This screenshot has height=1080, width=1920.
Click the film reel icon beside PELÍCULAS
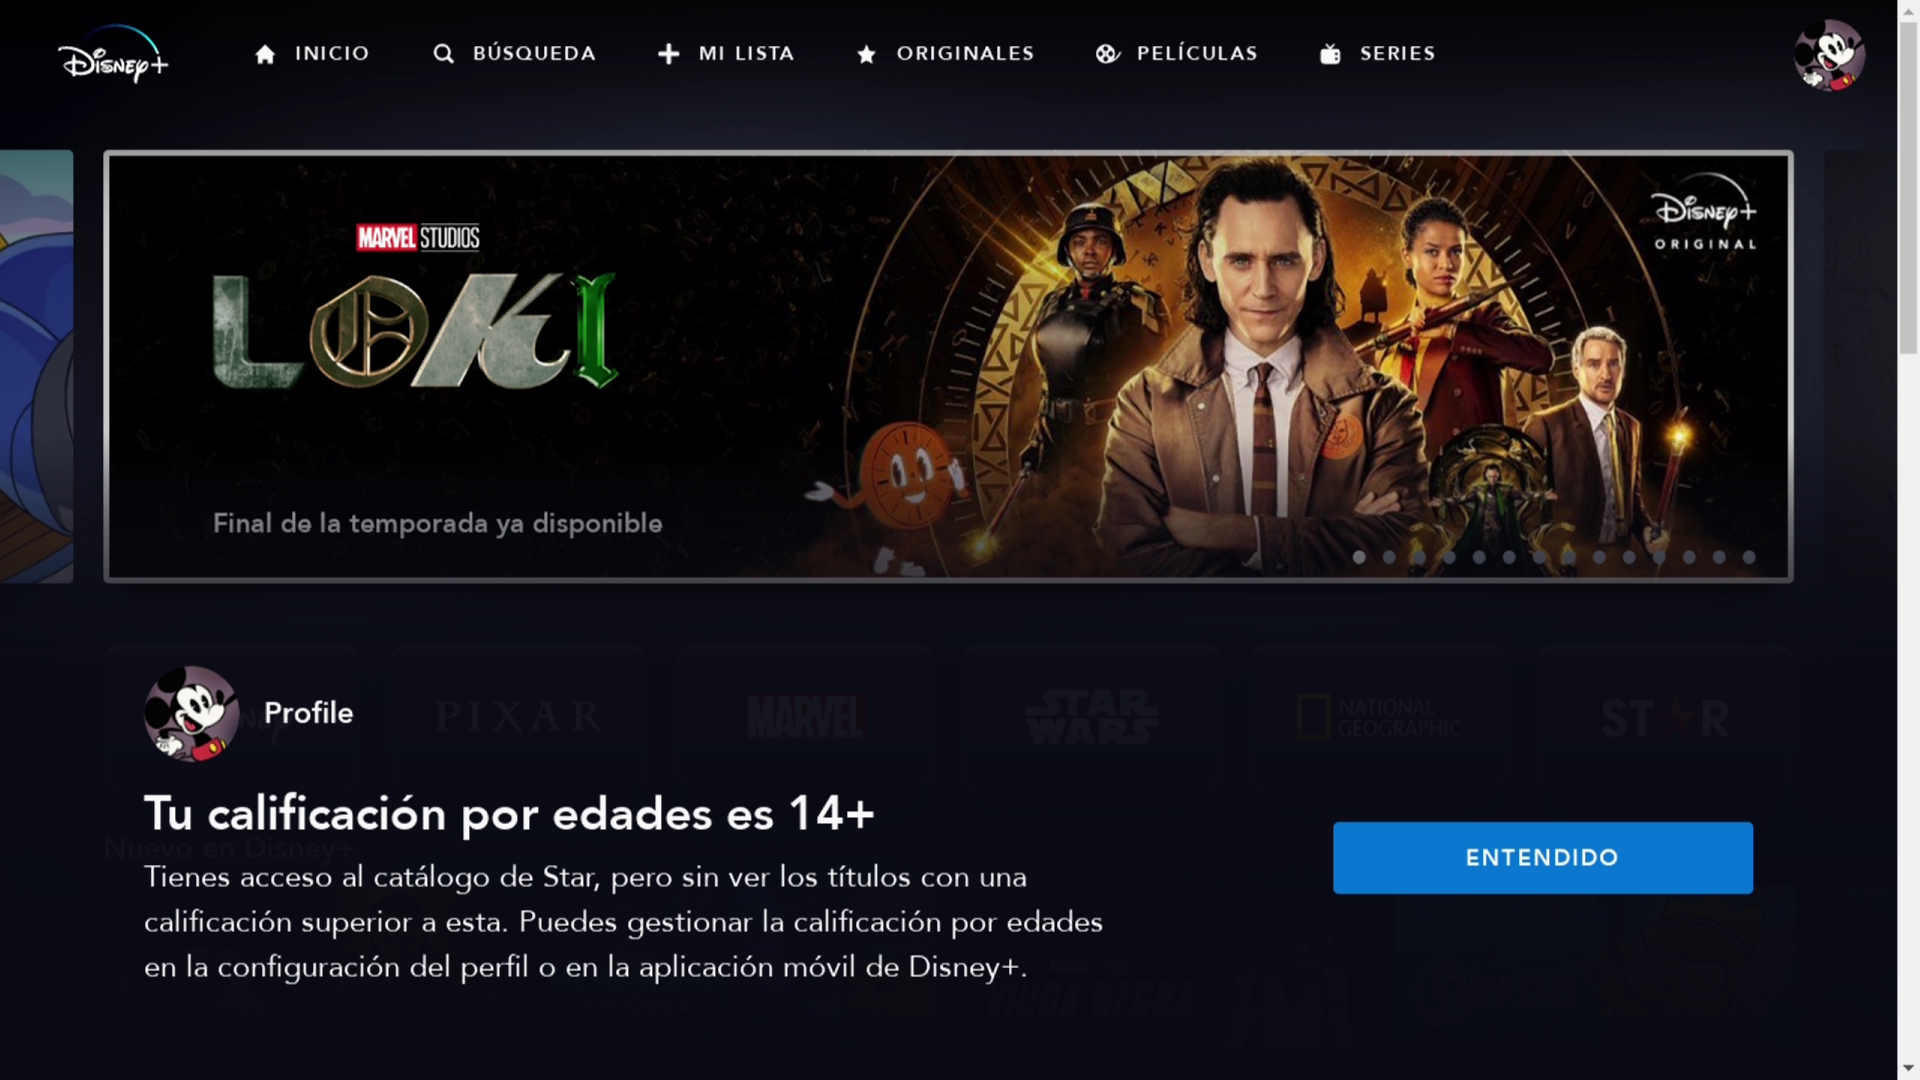coord(1107,54)
